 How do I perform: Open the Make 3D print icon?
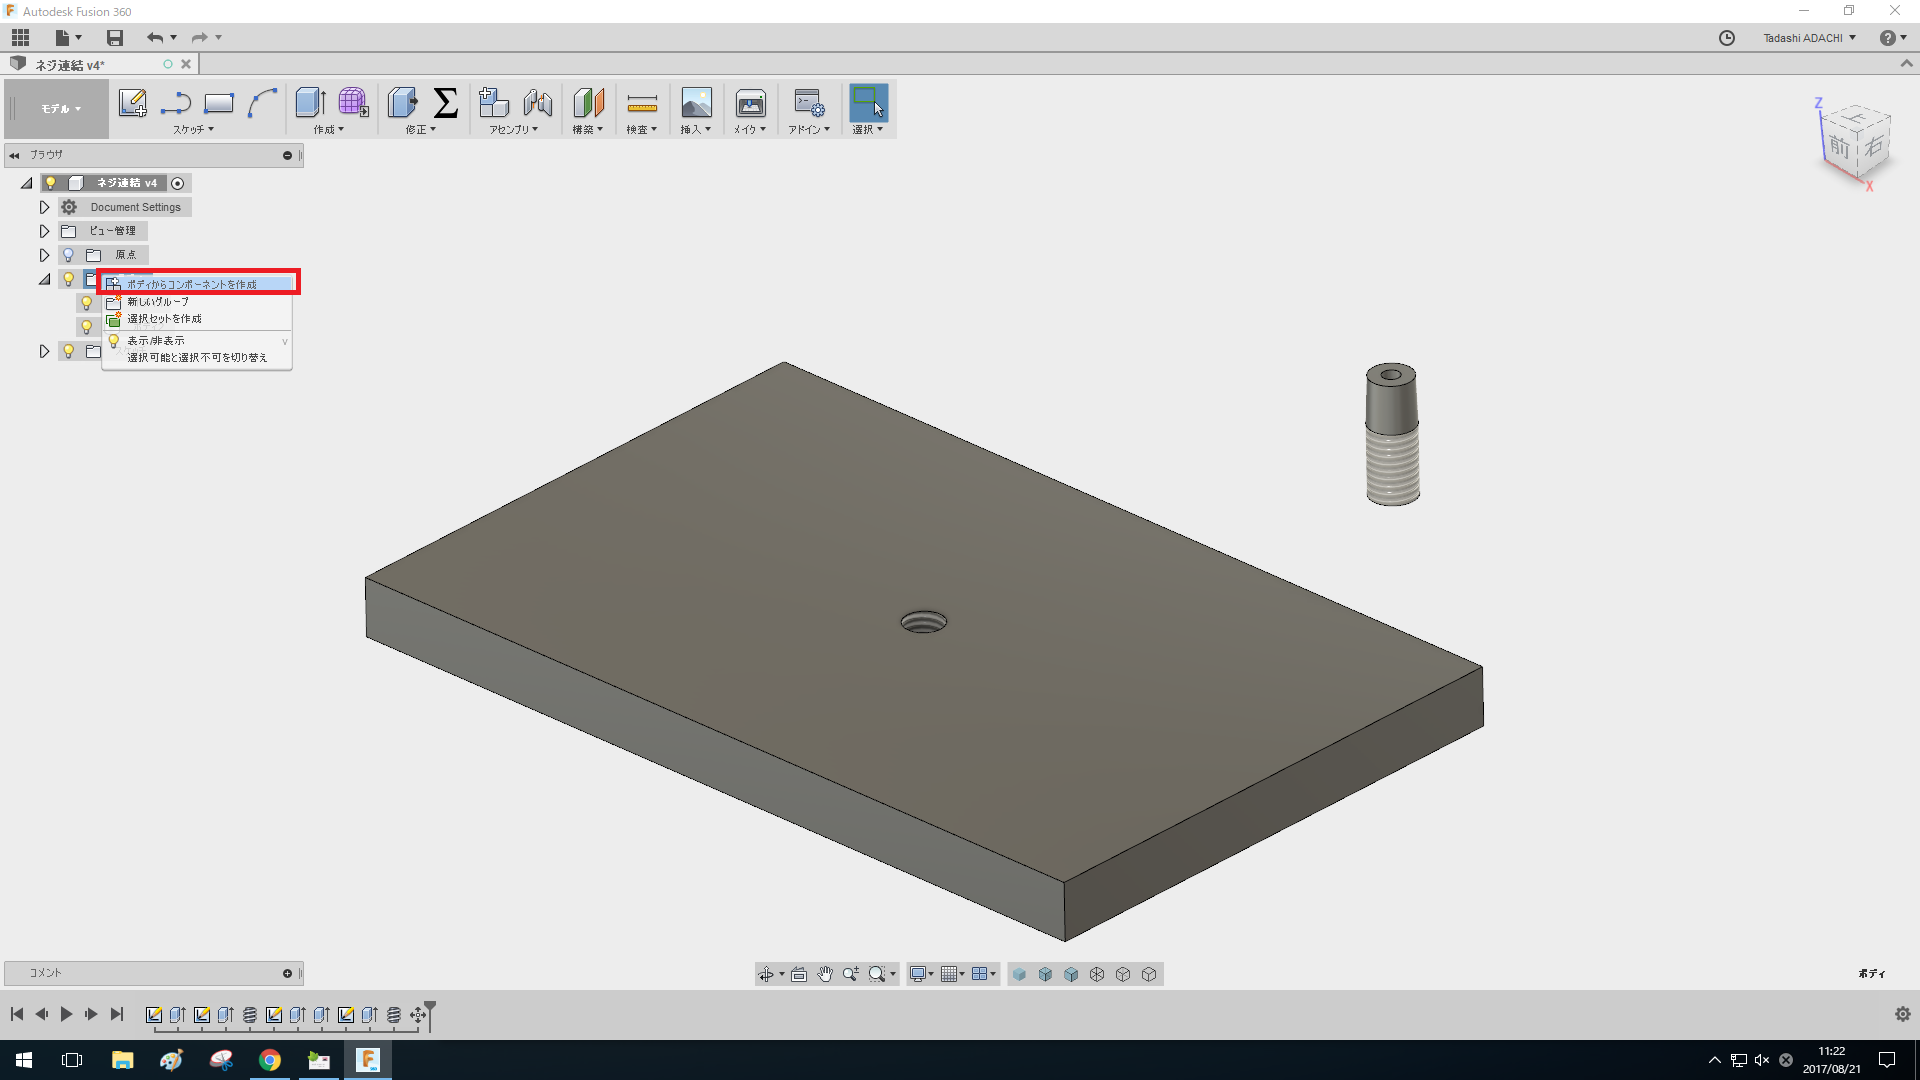point(750,103)
